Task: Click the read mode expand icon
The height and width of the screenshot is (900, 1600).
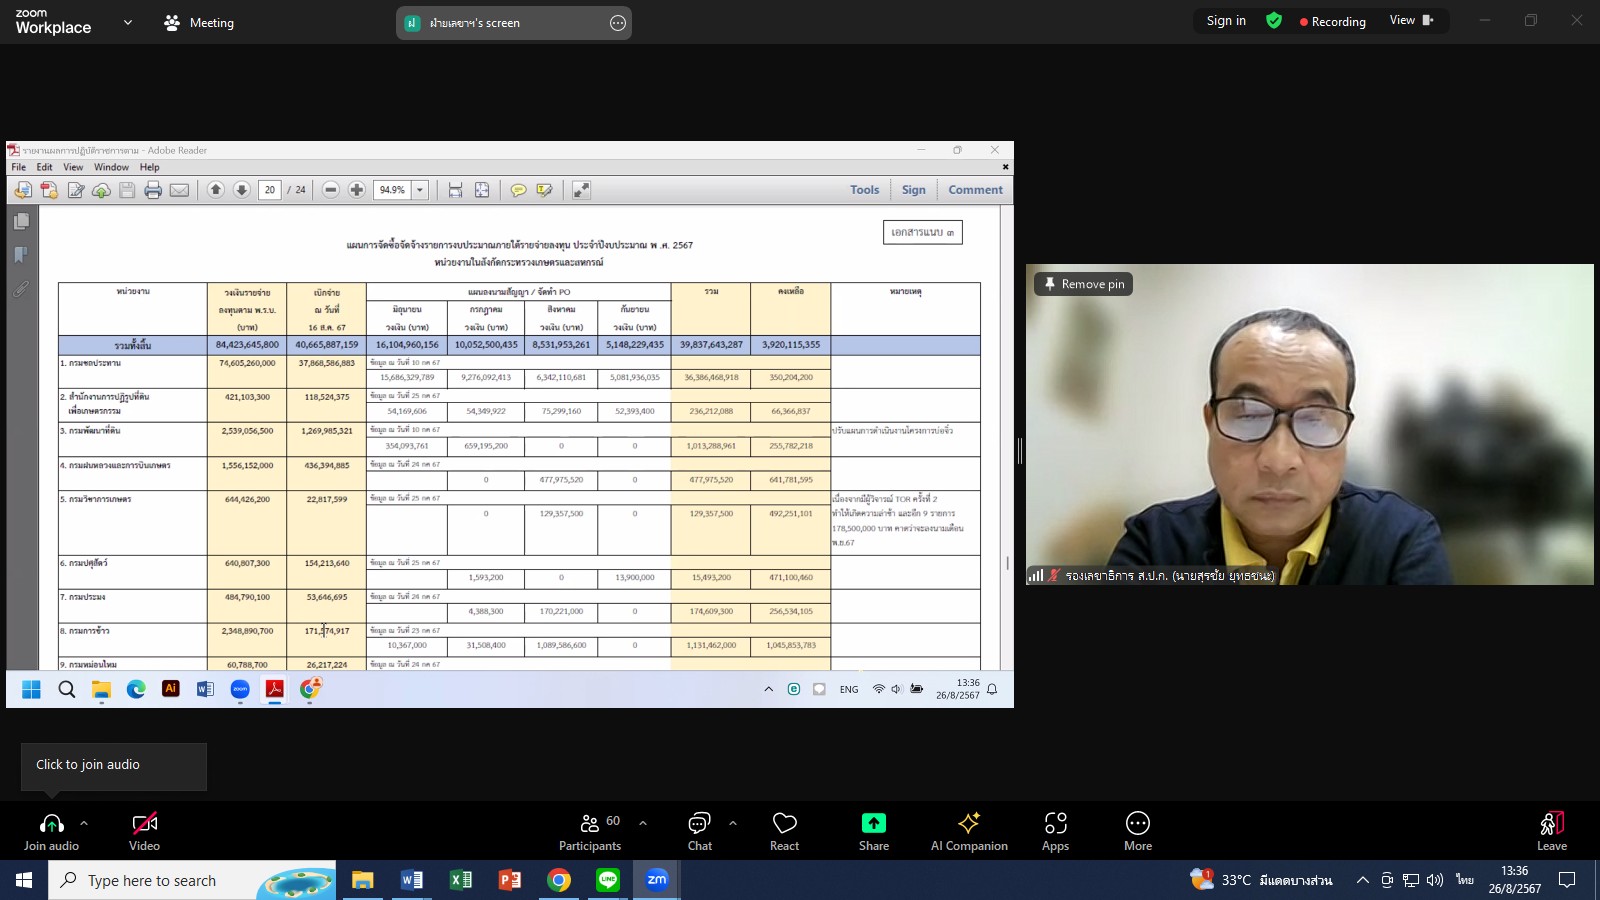Action: coord(581,190)
